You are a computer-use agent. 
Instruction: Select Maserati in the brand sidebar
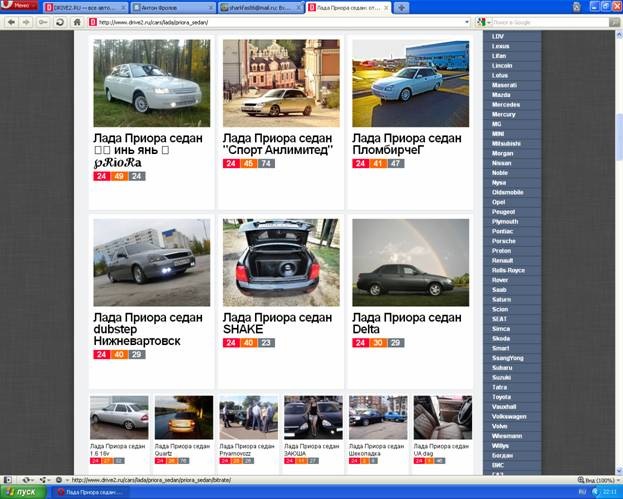(x=504, y=85)
